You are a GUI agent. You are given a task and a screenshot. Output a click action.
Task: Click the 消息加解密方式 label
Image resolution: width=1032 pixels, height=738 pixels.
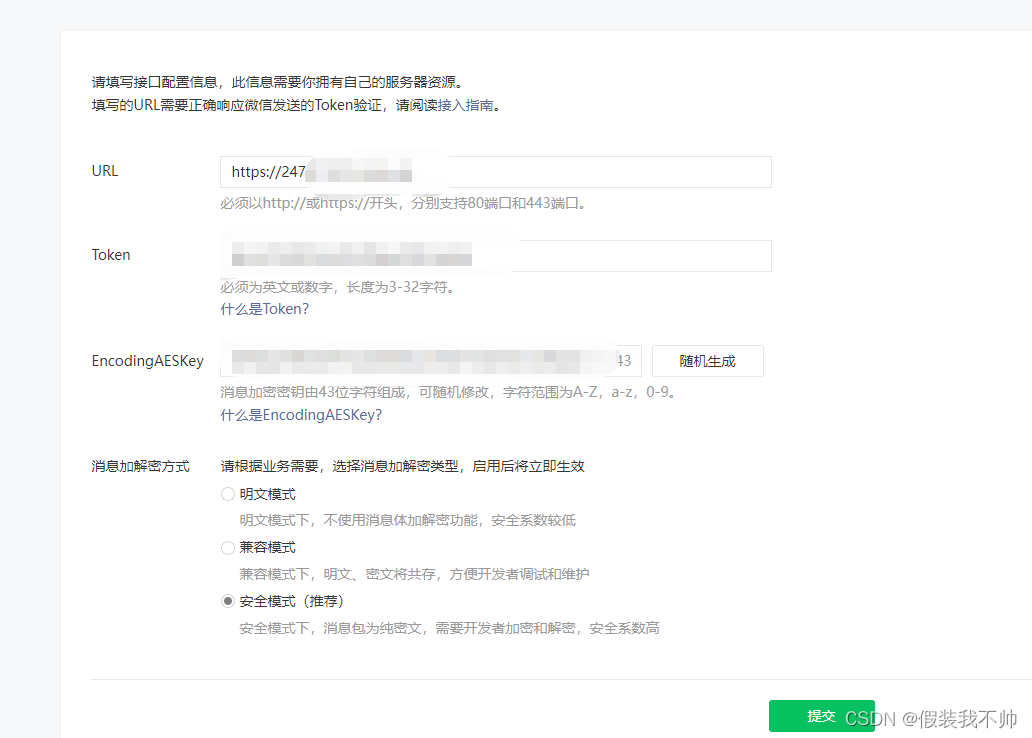140,466
